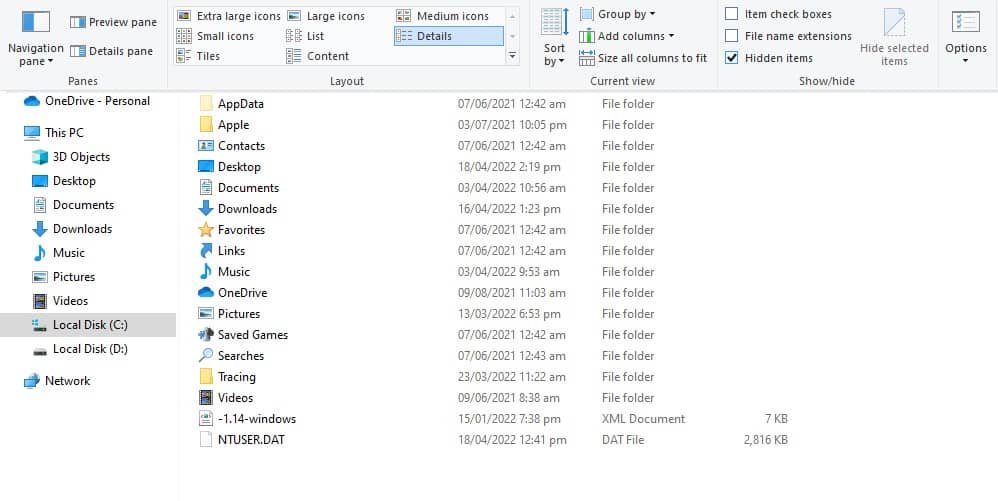Viewport: 998px width, 501px height.
Task: Select OneDrive - Personal in sidebar
Action: (x=87, y=101)
